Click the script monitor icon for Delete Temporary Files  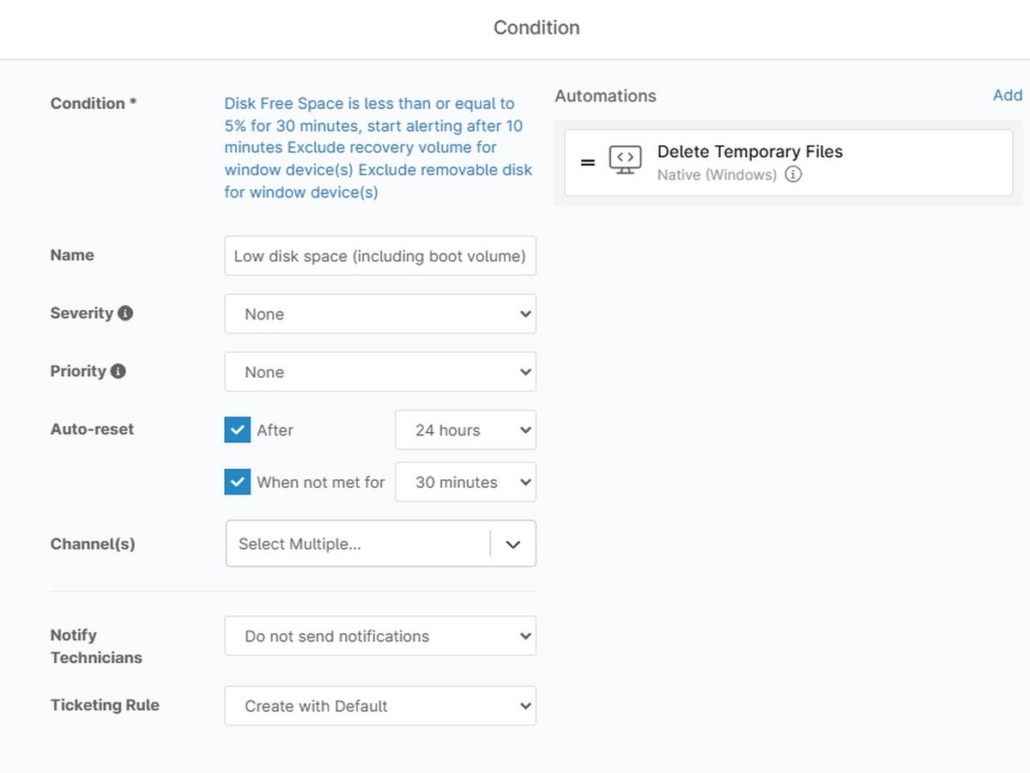tap(625, 161)
